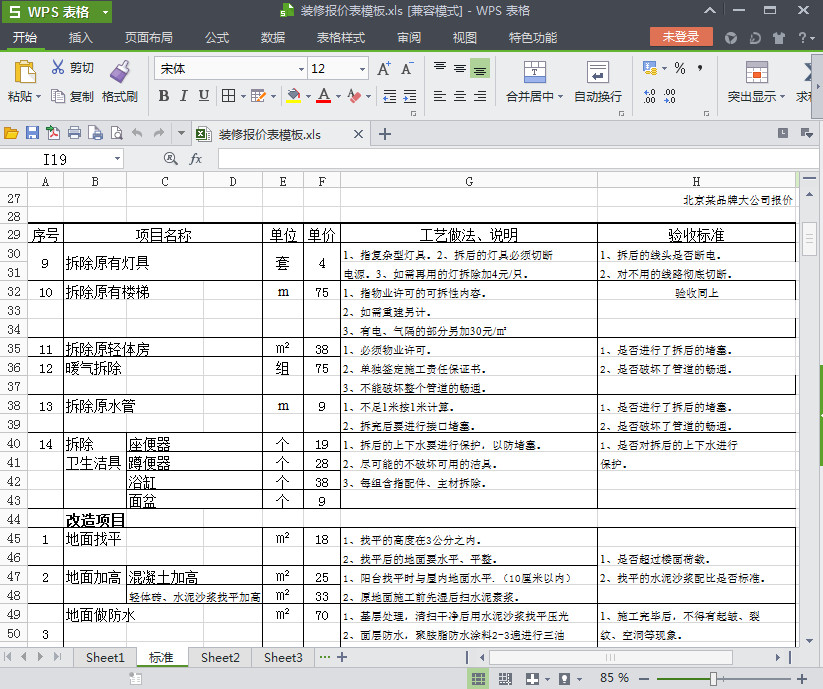Align text right
This screenshot has height=689, width=823.
480,96
